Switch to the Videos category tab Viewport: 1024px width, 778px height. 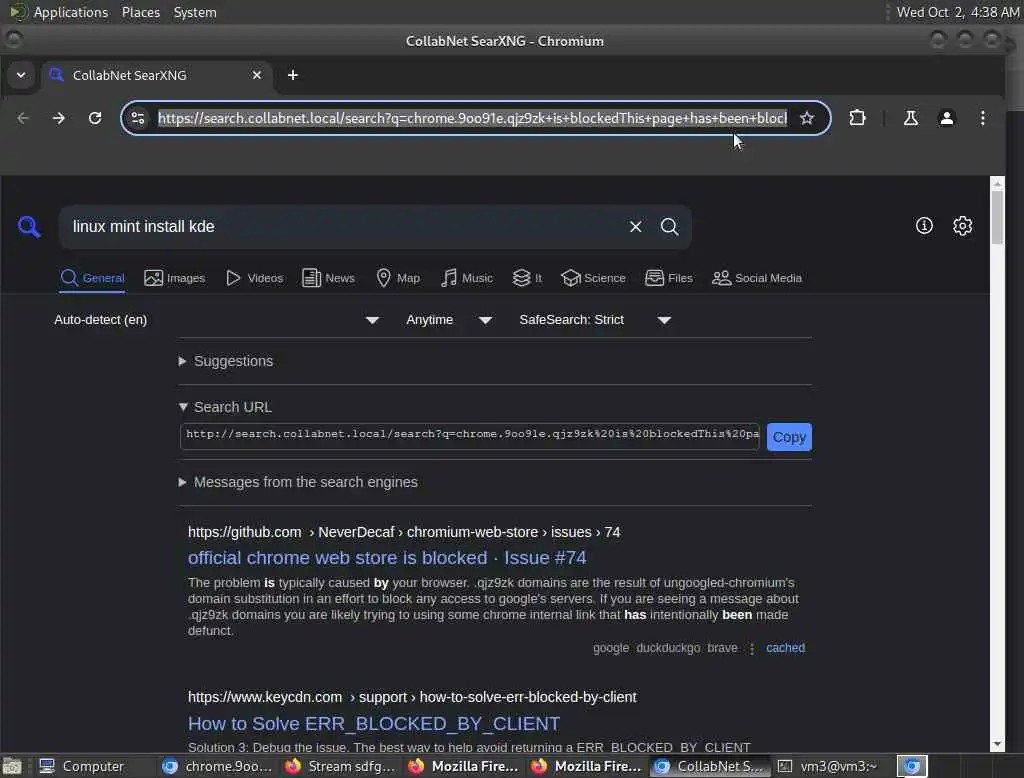[x=254, y=278]
